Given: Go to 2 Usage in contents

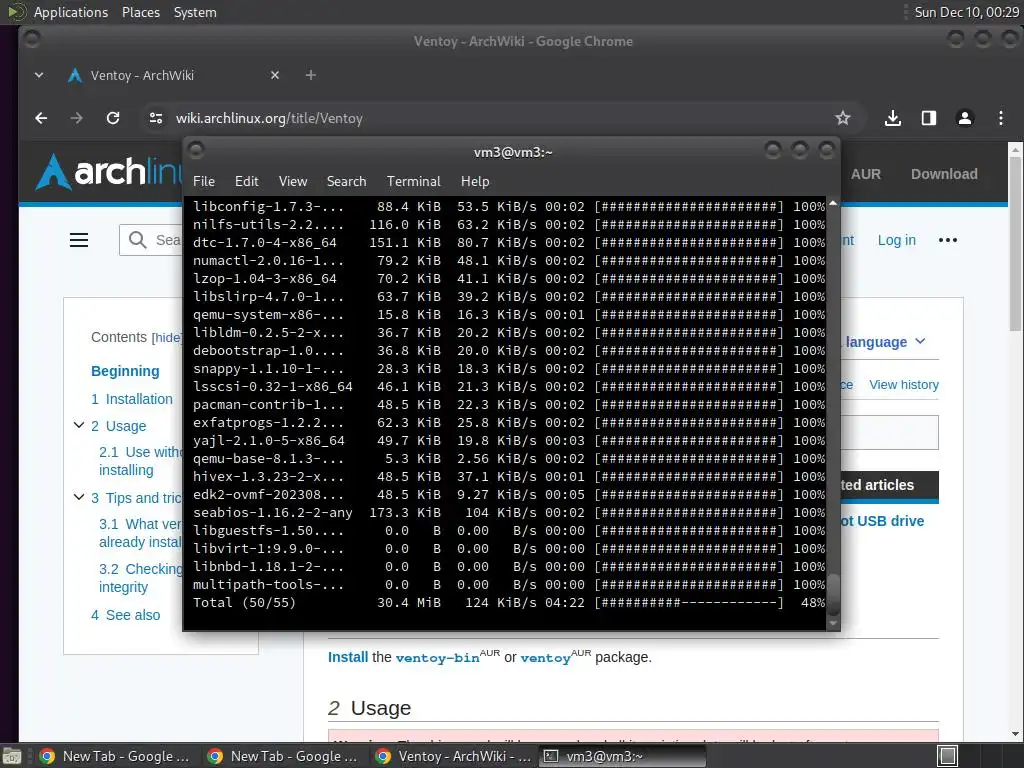Looking at the screenshot, I should [x=119, y=426].
